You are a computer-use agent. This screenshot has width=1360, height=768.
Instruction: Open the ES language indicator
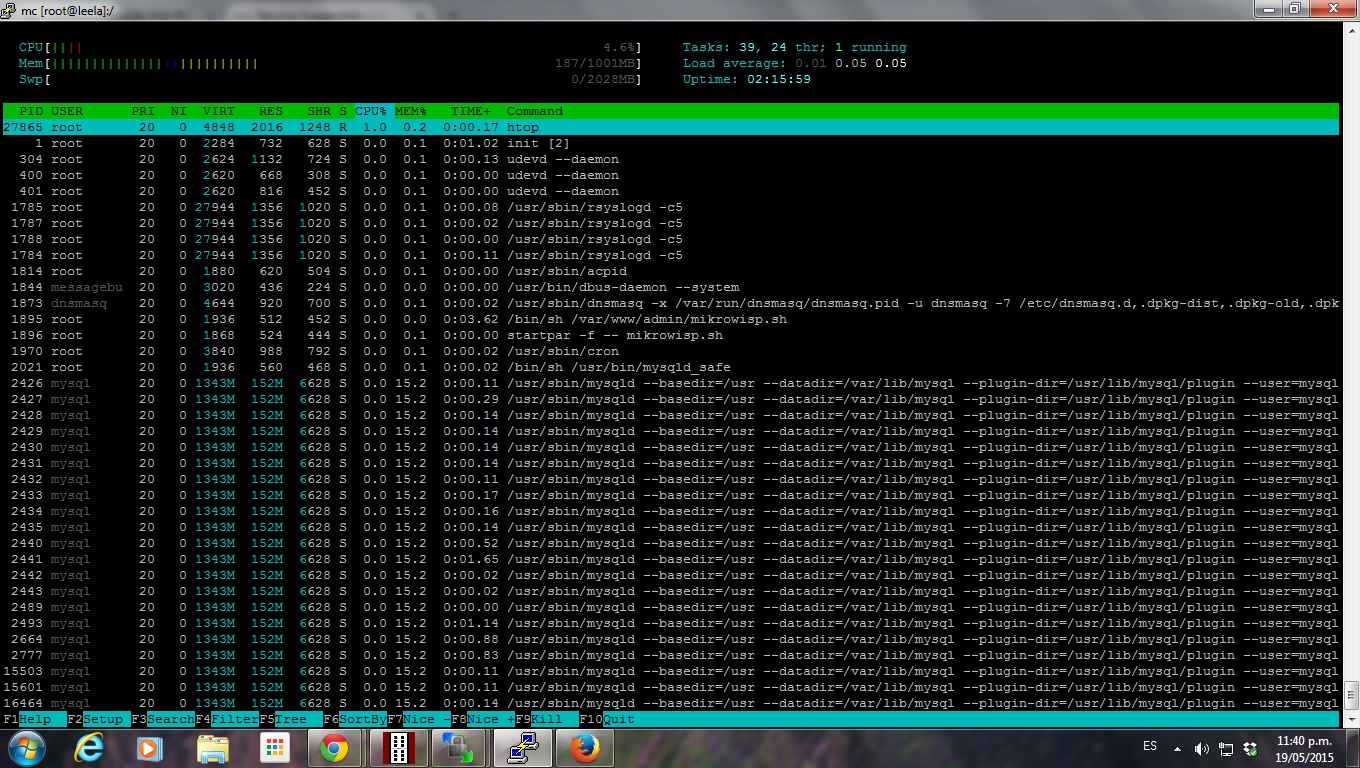[1149, 747]
